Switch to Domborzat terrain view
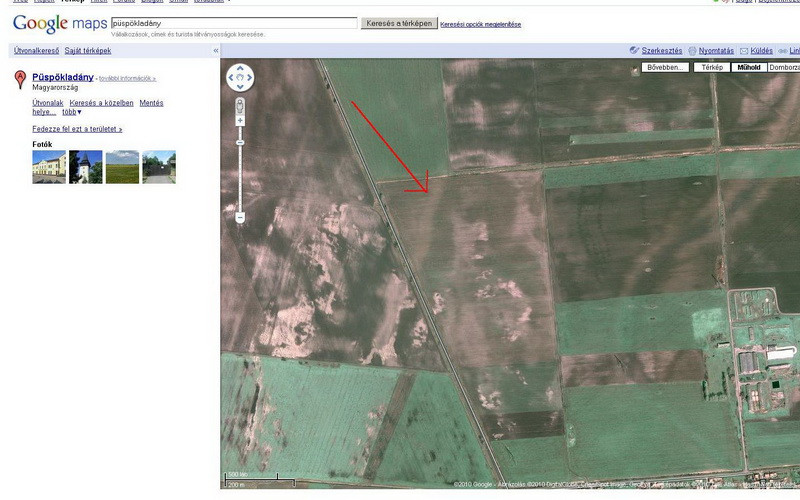 (784, 67)
